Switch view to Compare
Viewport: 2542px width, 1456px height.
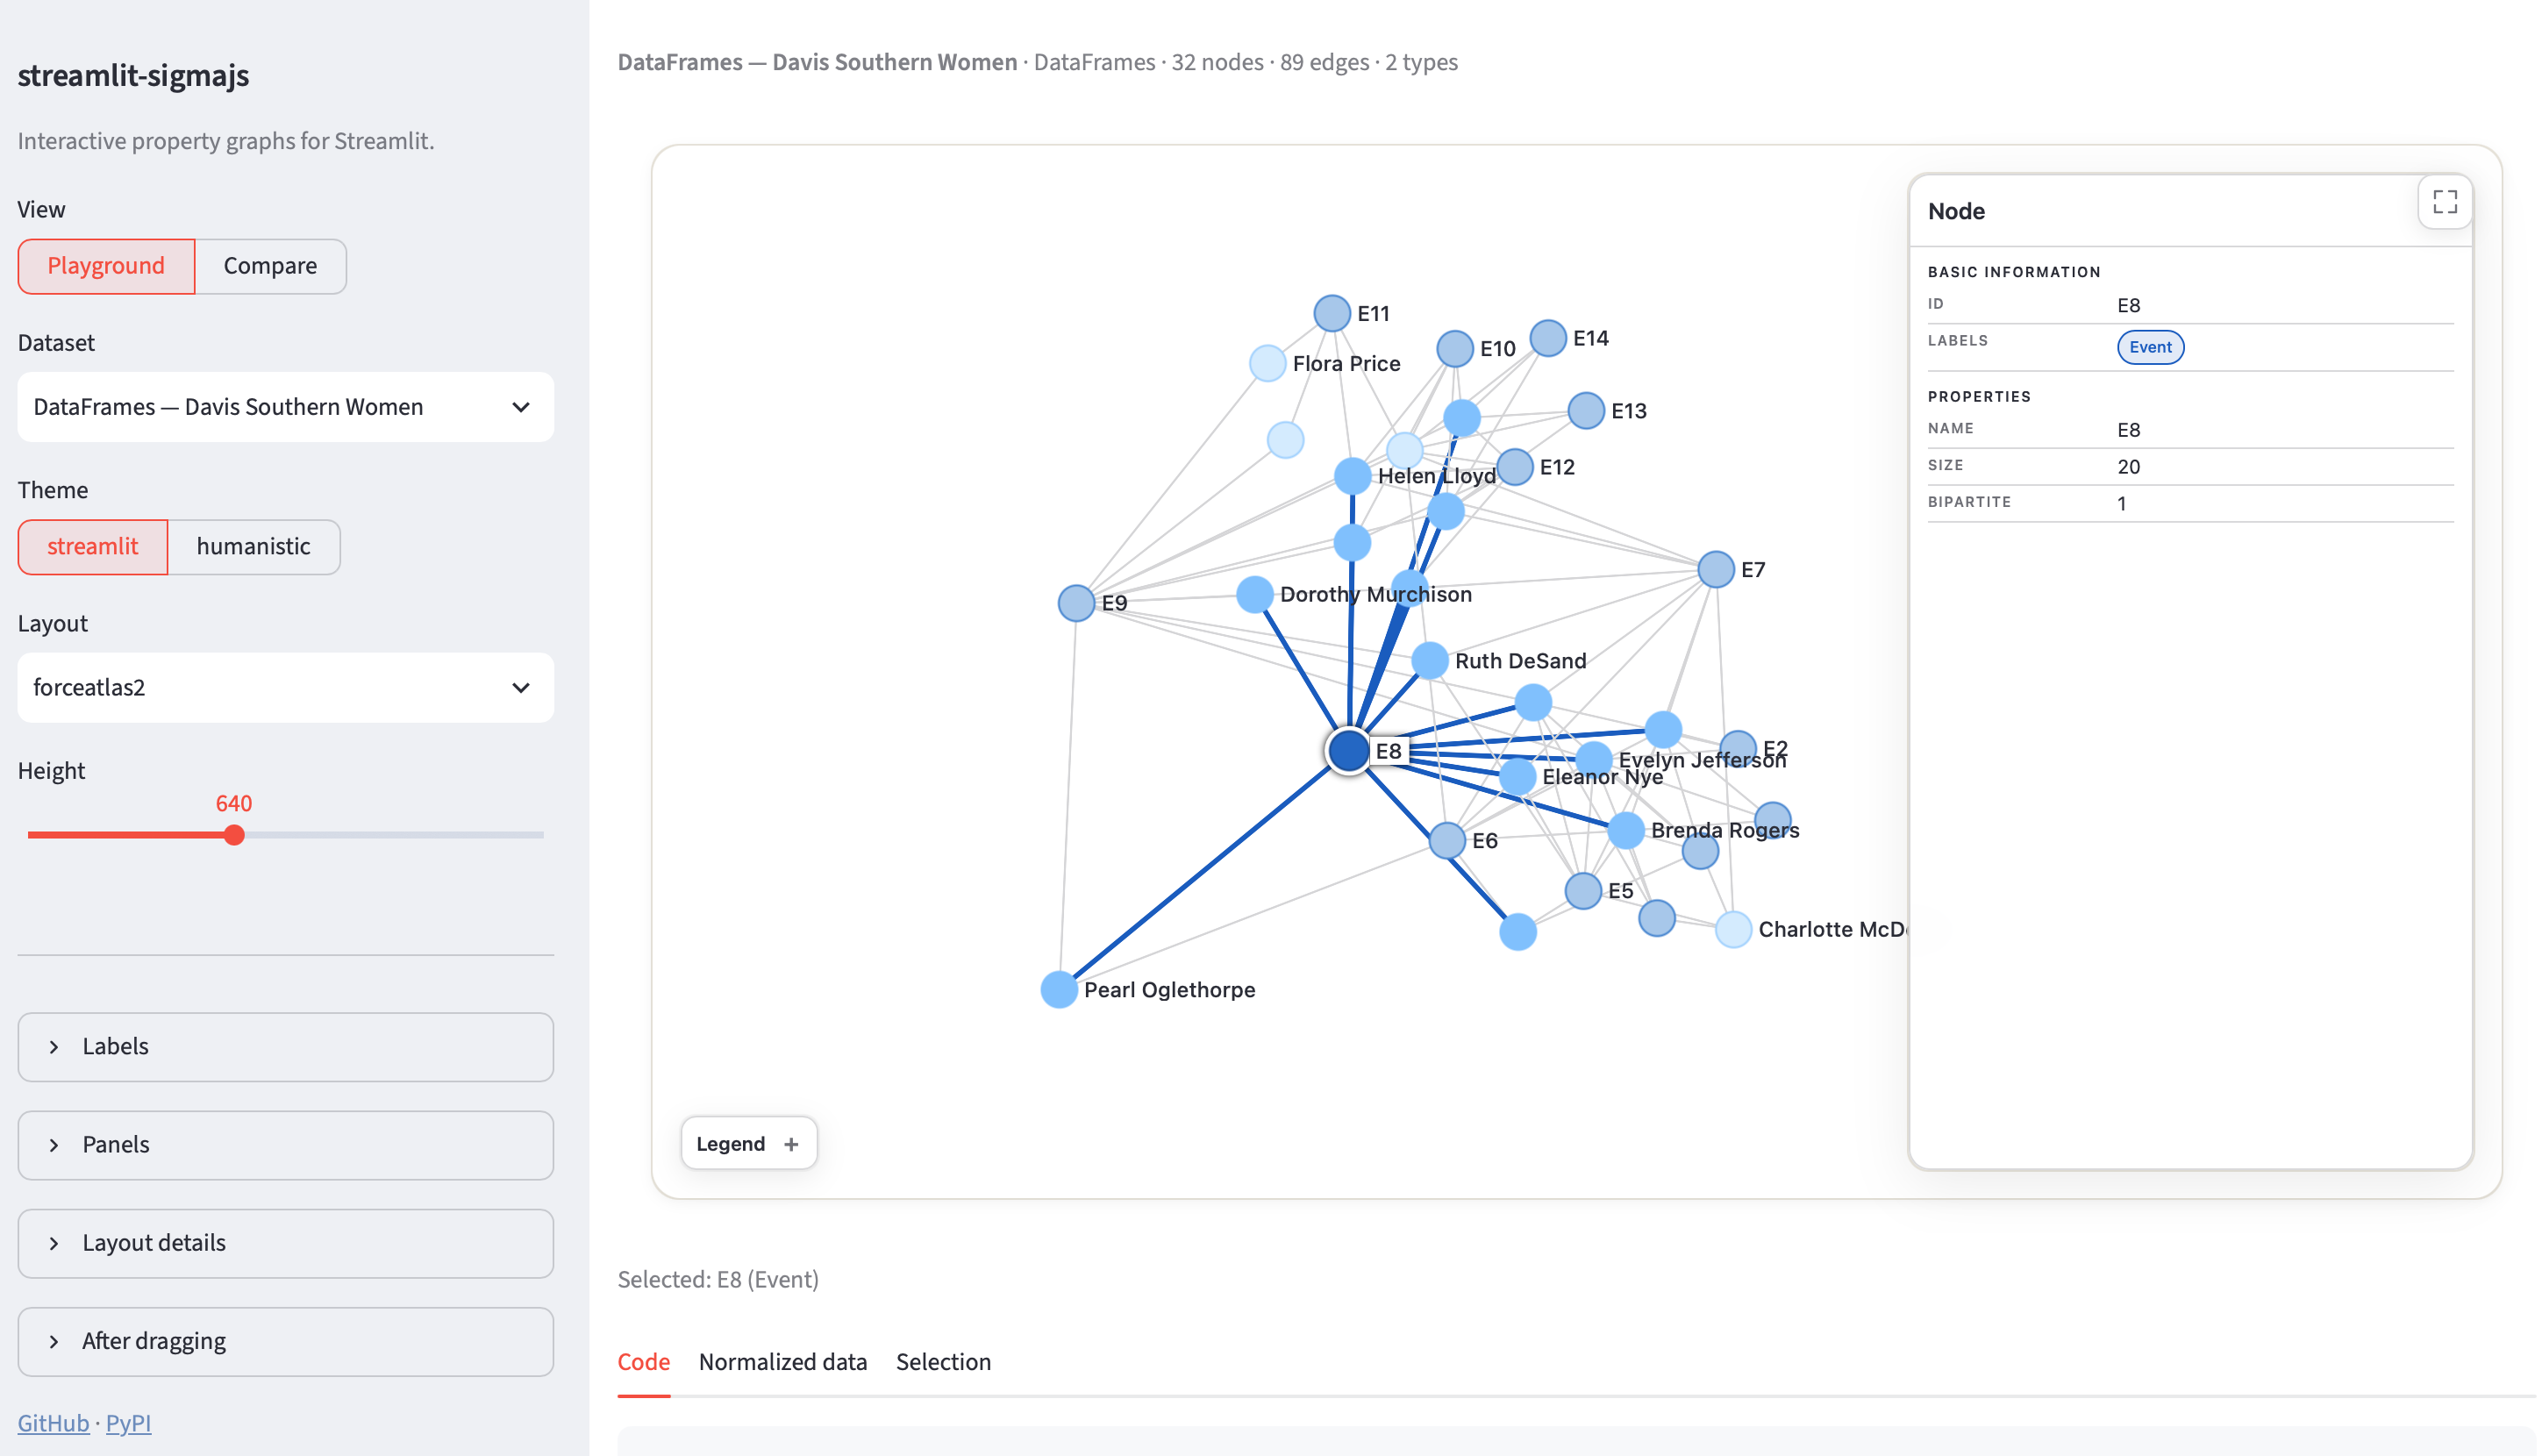[270, 266]
